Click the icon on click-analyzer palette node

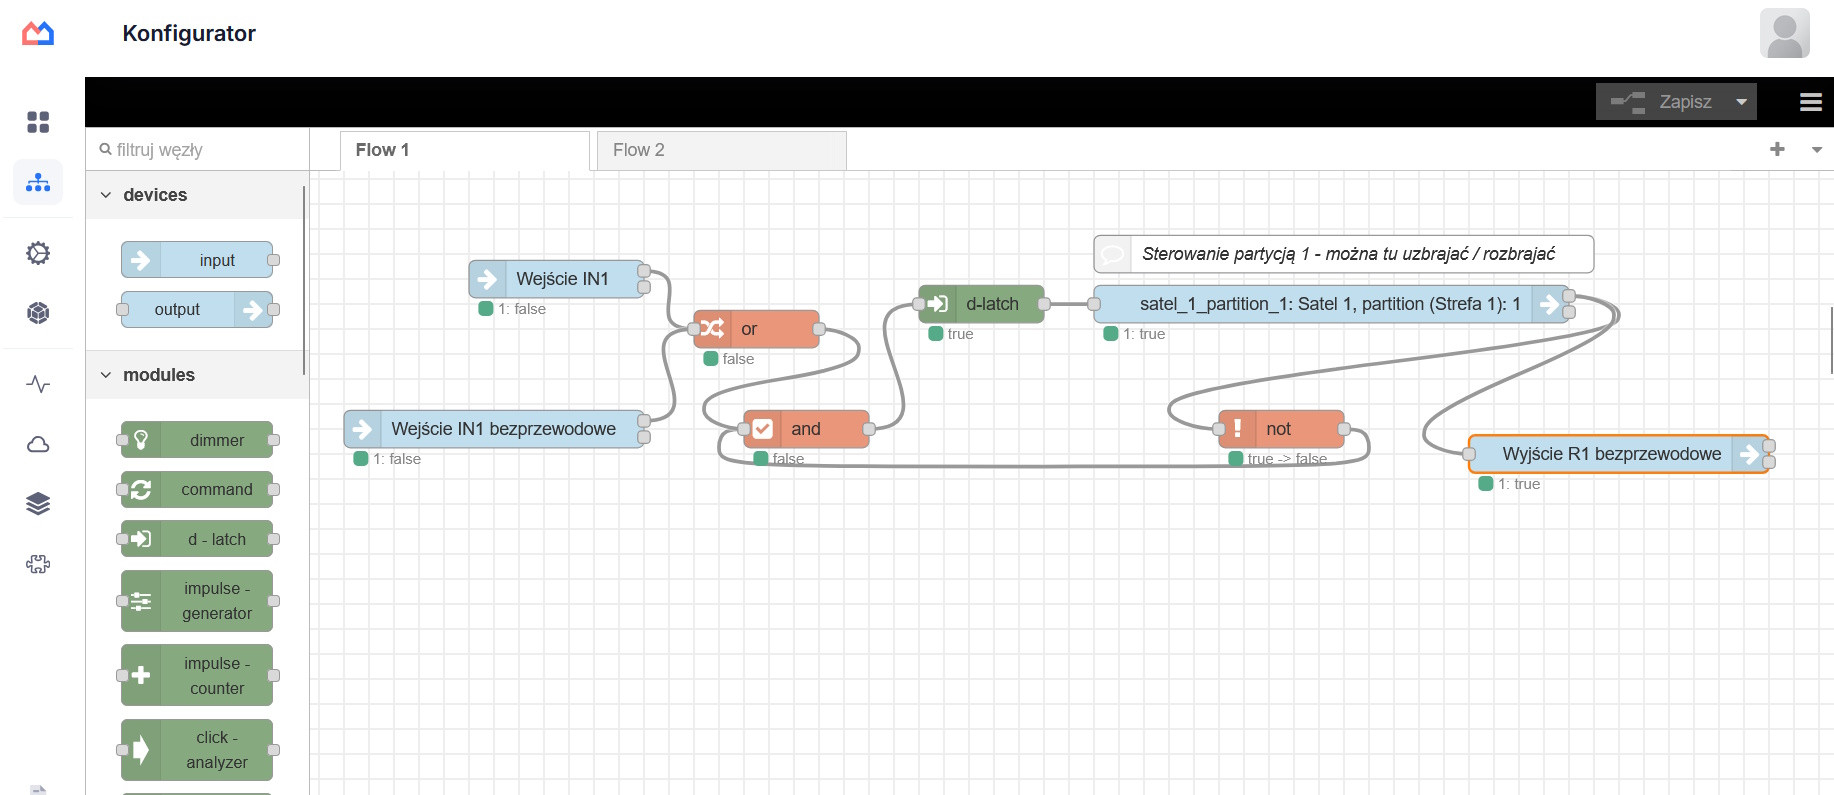[x=141, y=750]
